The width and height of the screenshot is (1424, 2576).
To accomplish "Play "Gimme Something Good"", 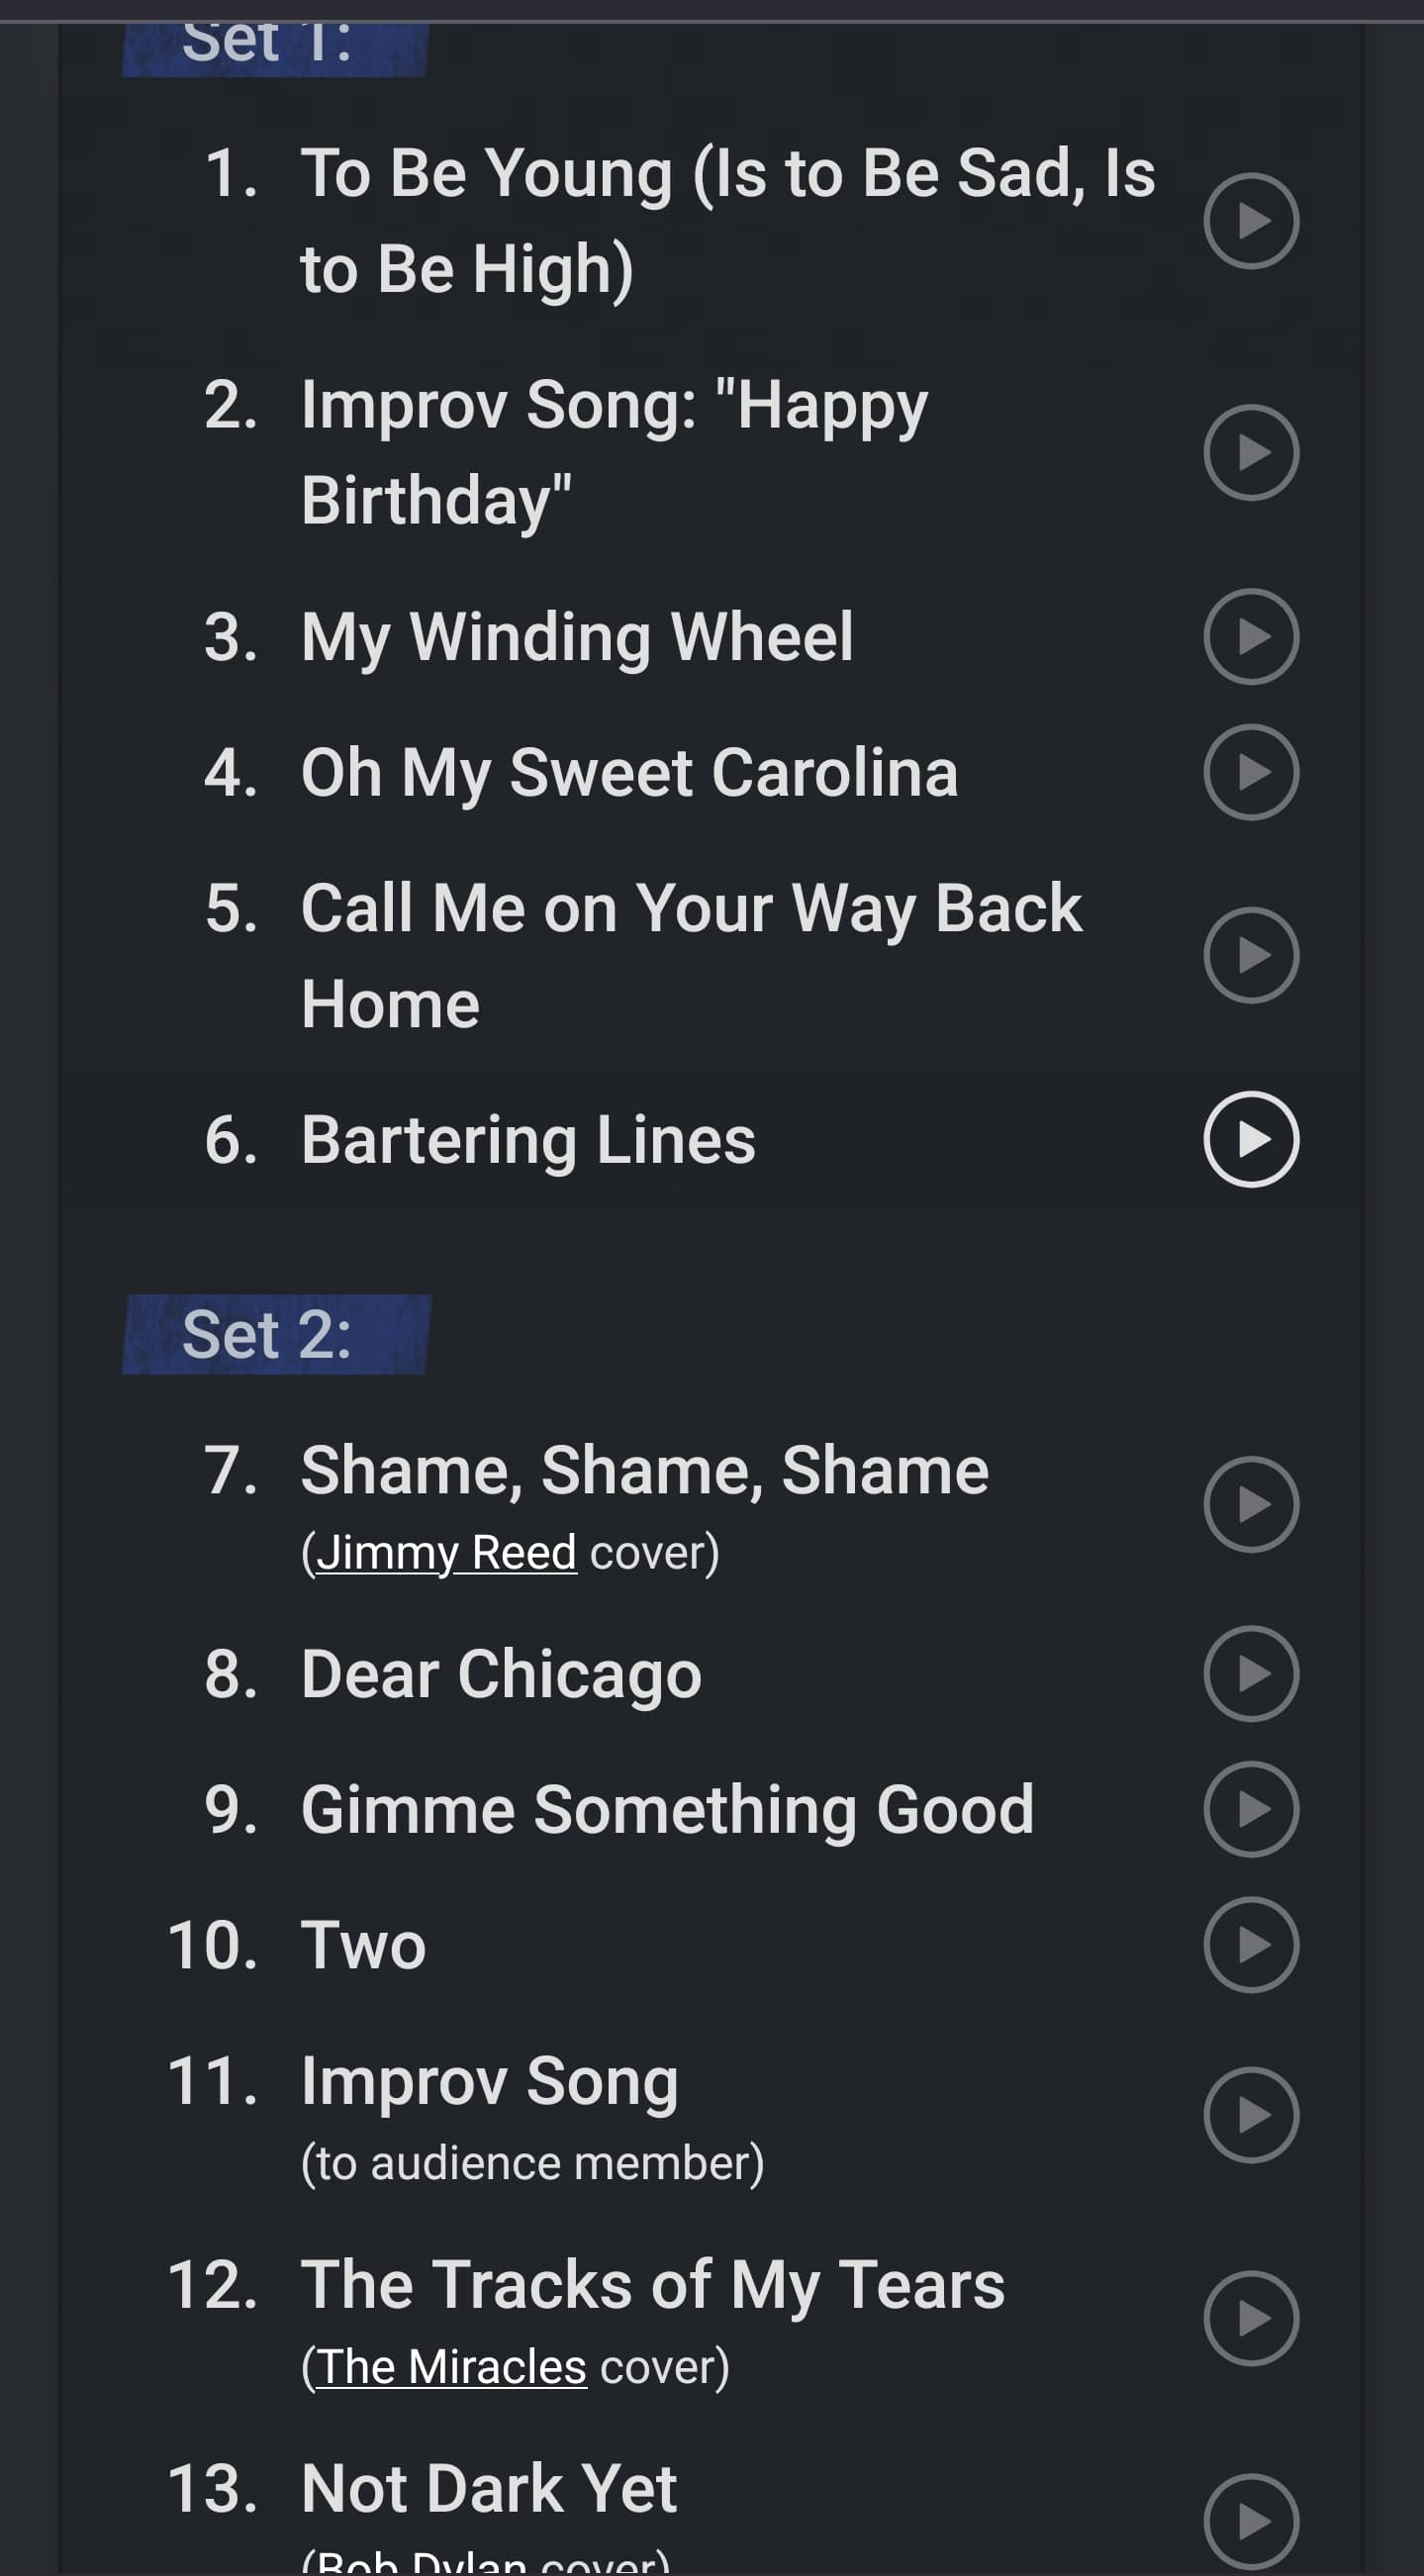I will click(x=1250, y=1809).
